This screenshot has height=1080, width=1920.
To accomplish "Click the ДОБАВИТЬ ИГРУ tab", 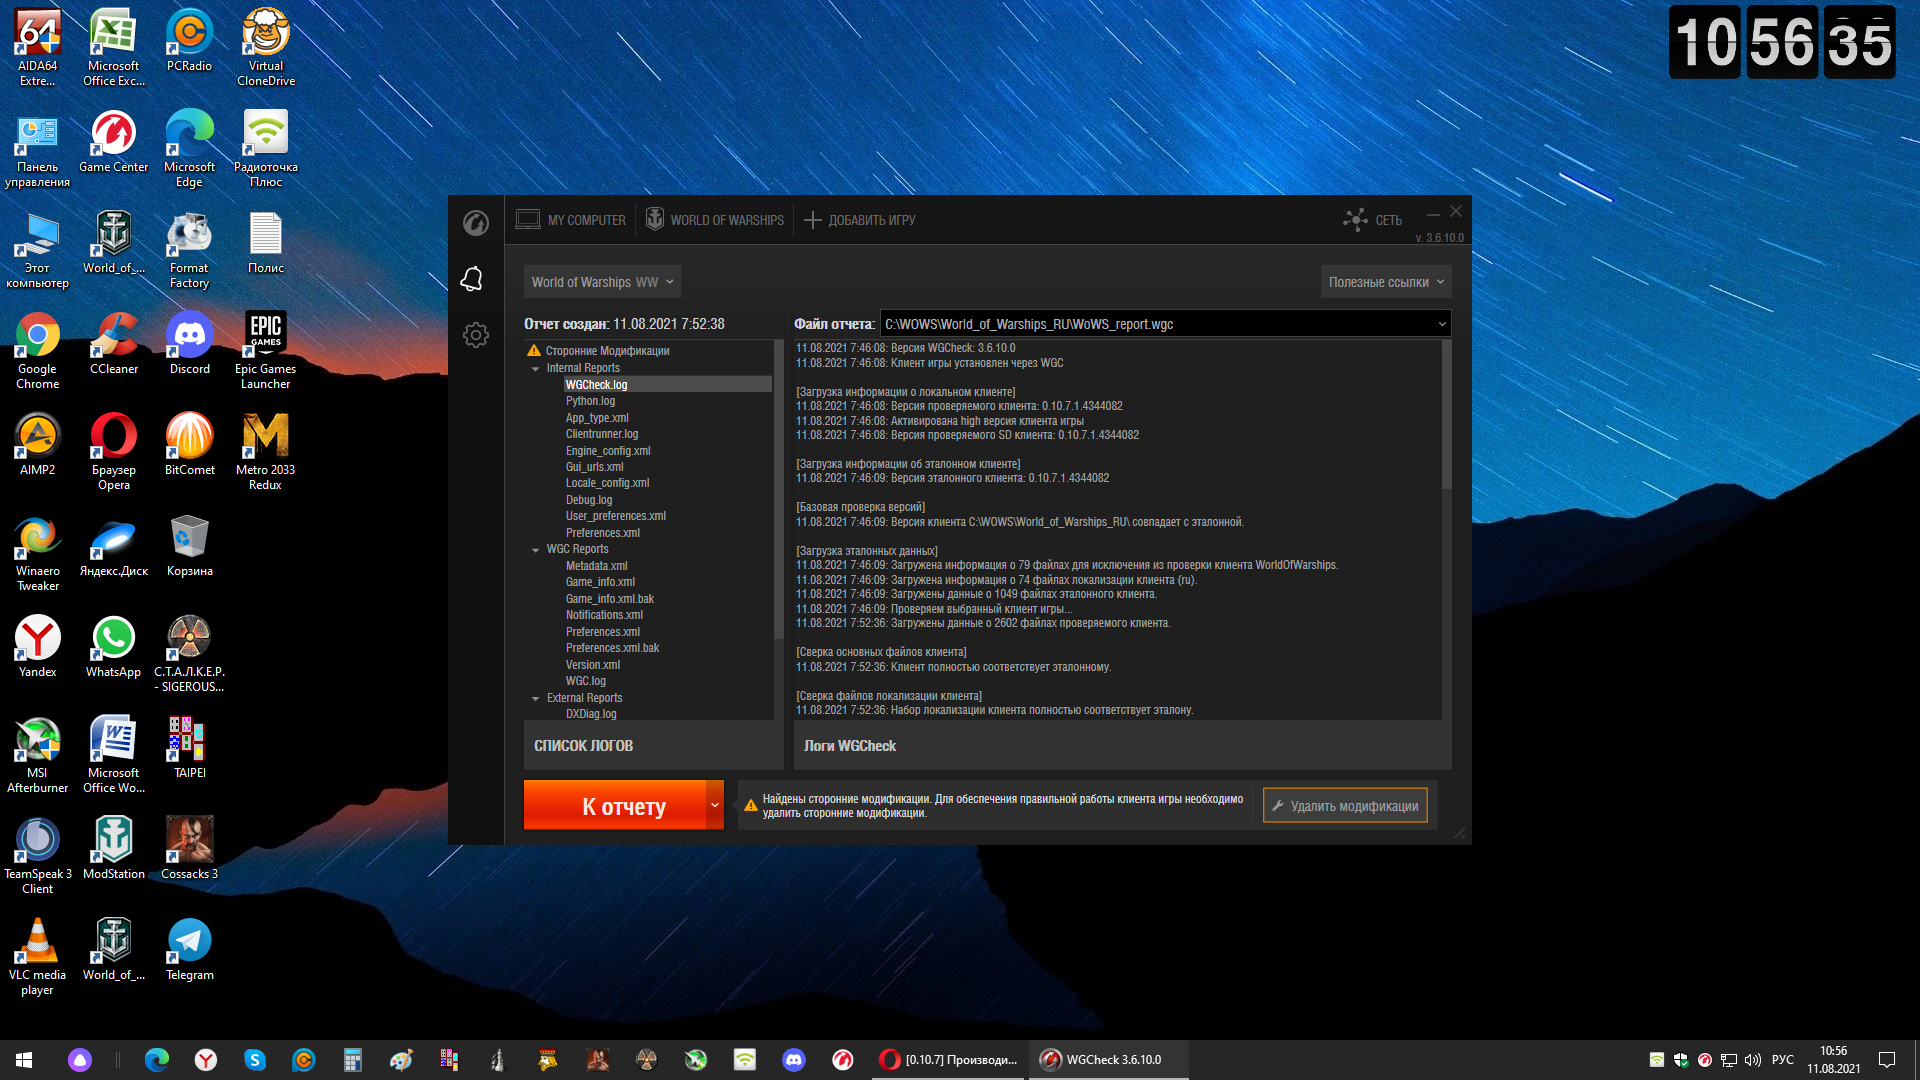I will [x=860, y=220].
